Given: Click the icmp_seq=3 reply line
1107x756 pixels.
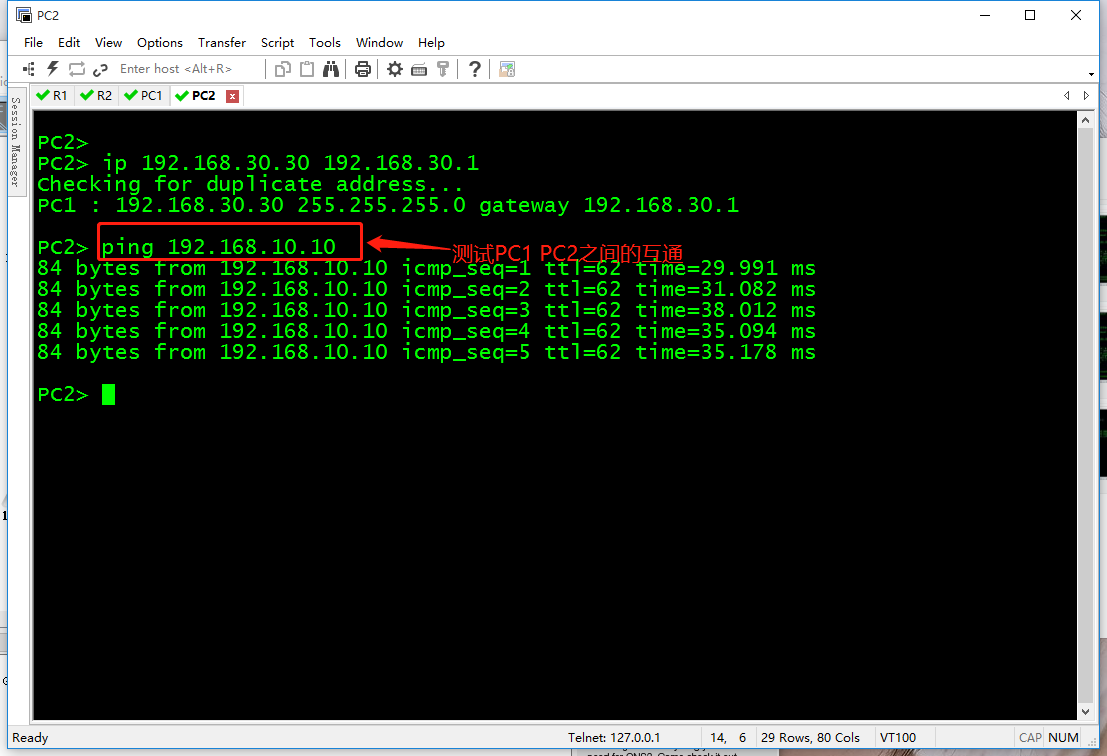Looking at the screenshot, I should 426,310.
